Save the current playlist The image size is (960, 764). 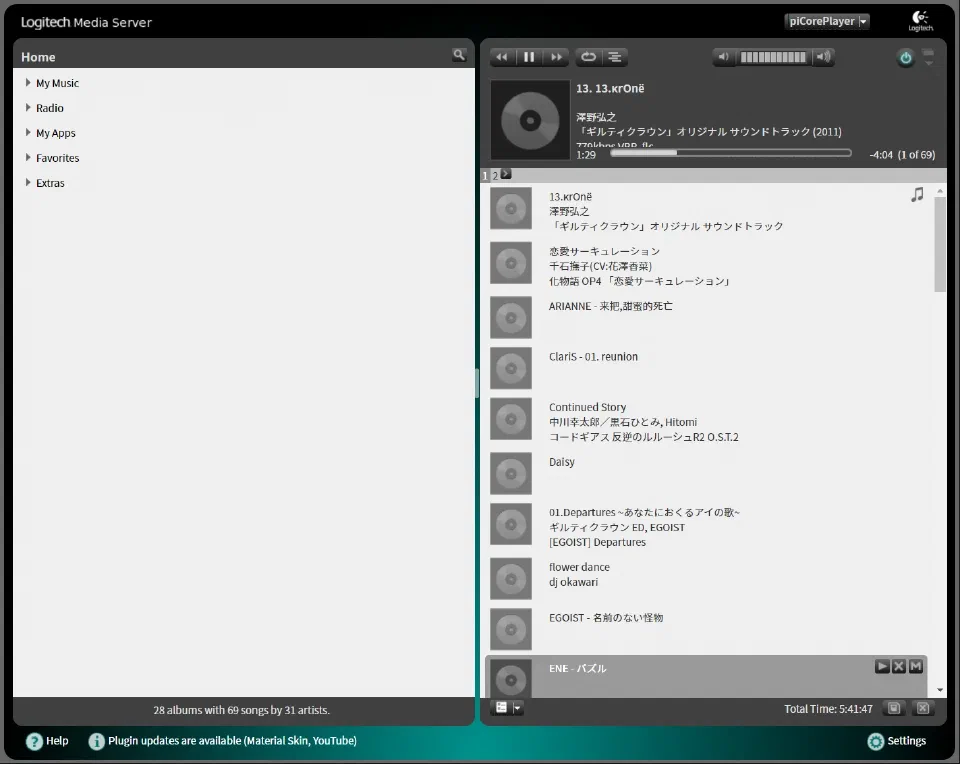point(894,708)
